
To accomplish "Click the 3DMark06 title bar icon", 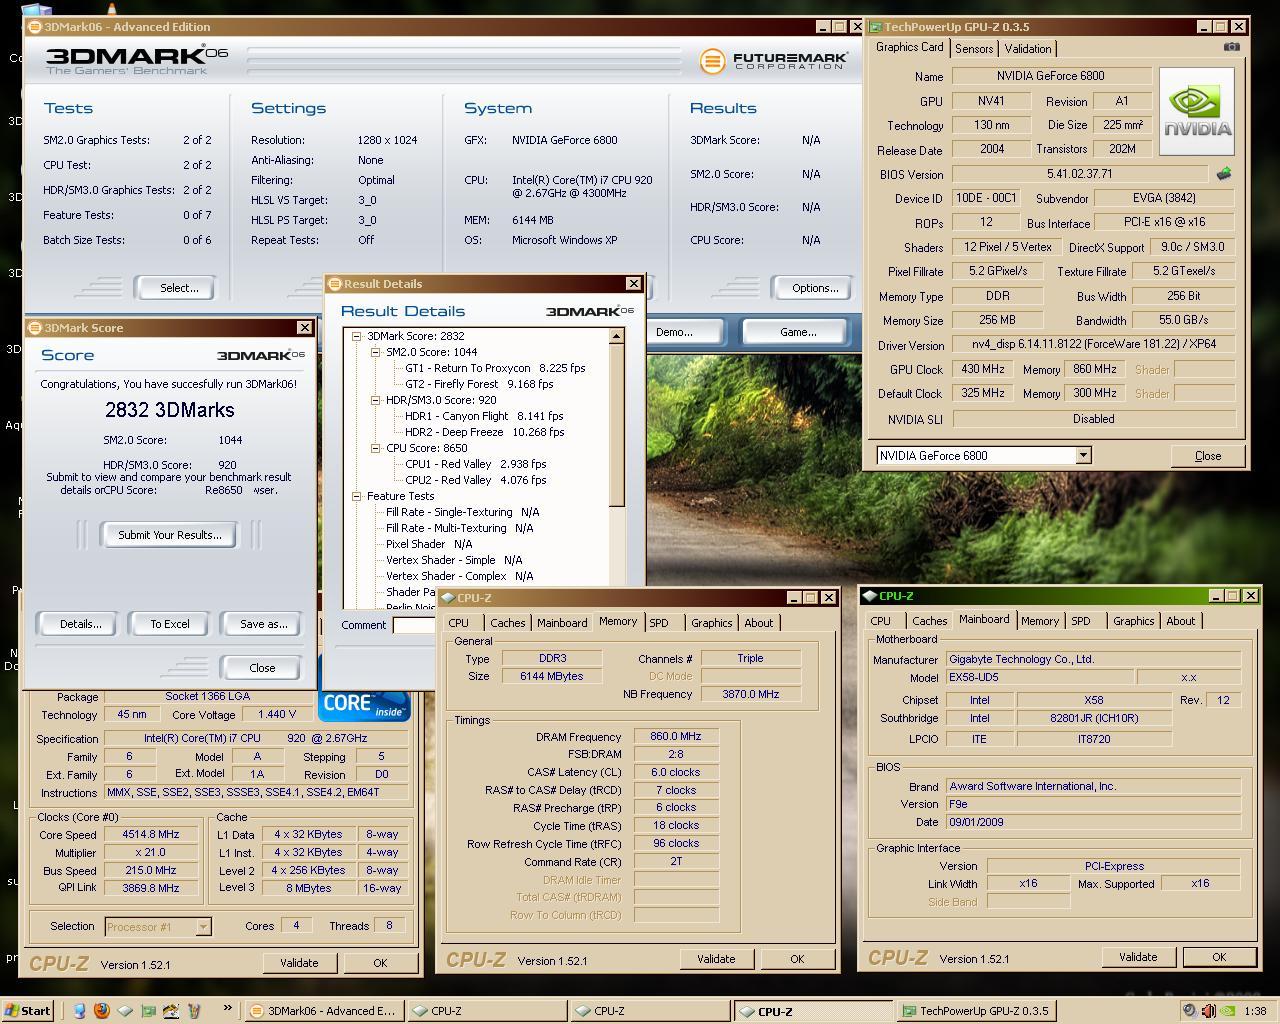I will coord(34,27).
